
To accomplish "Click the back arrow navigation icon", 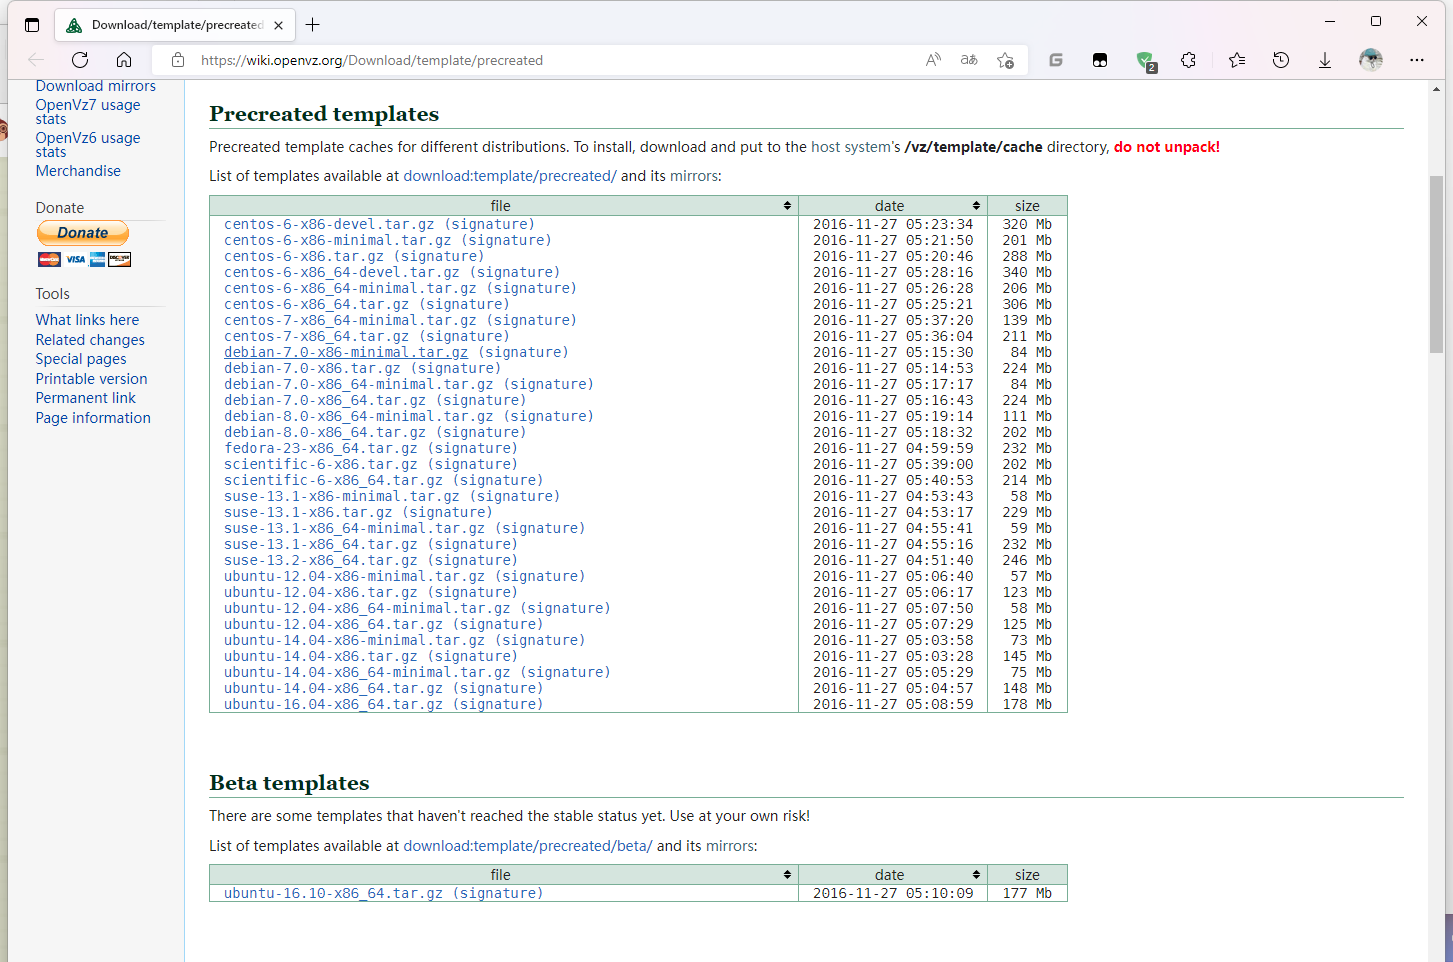I will (36, 60).
